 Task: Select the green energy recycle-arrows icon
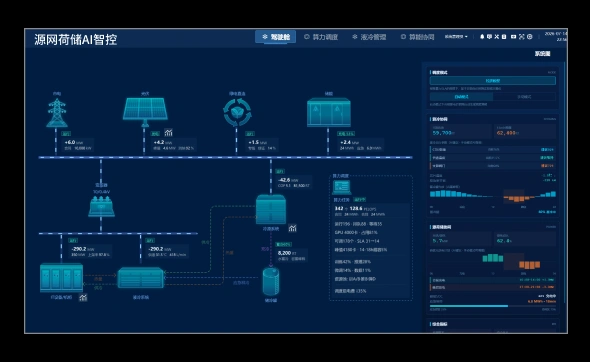click(x=237, y=112)
